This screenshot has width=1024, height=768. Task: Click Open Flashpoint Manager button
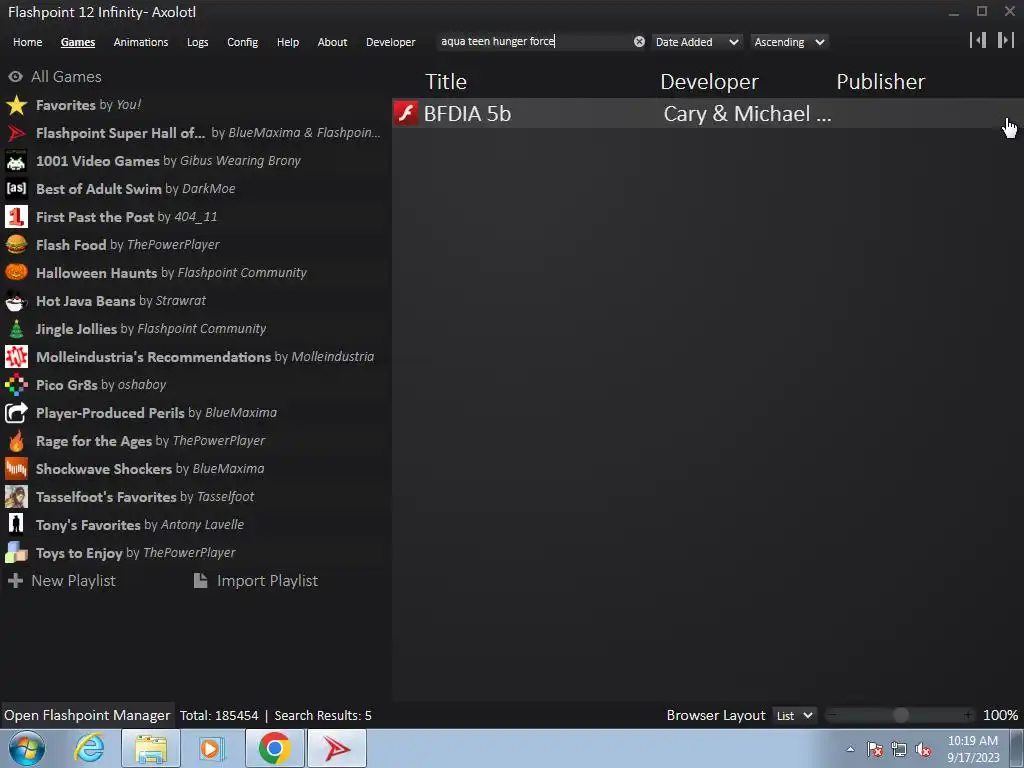pyautogui.click(x=88, y=716)
